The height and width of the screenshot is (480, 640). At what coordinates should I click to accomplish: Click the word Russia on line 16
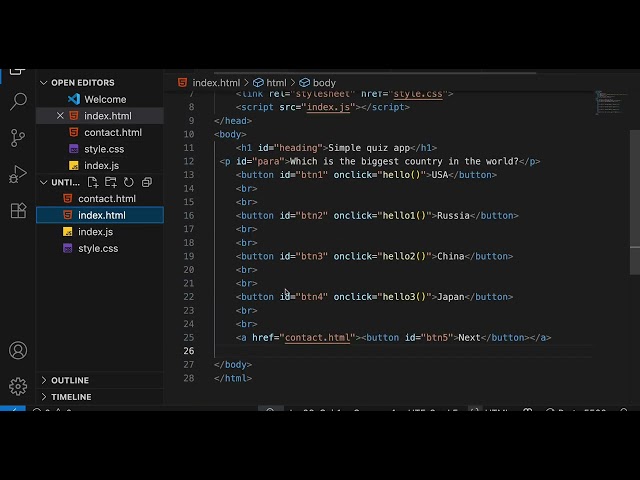(453, 216)
